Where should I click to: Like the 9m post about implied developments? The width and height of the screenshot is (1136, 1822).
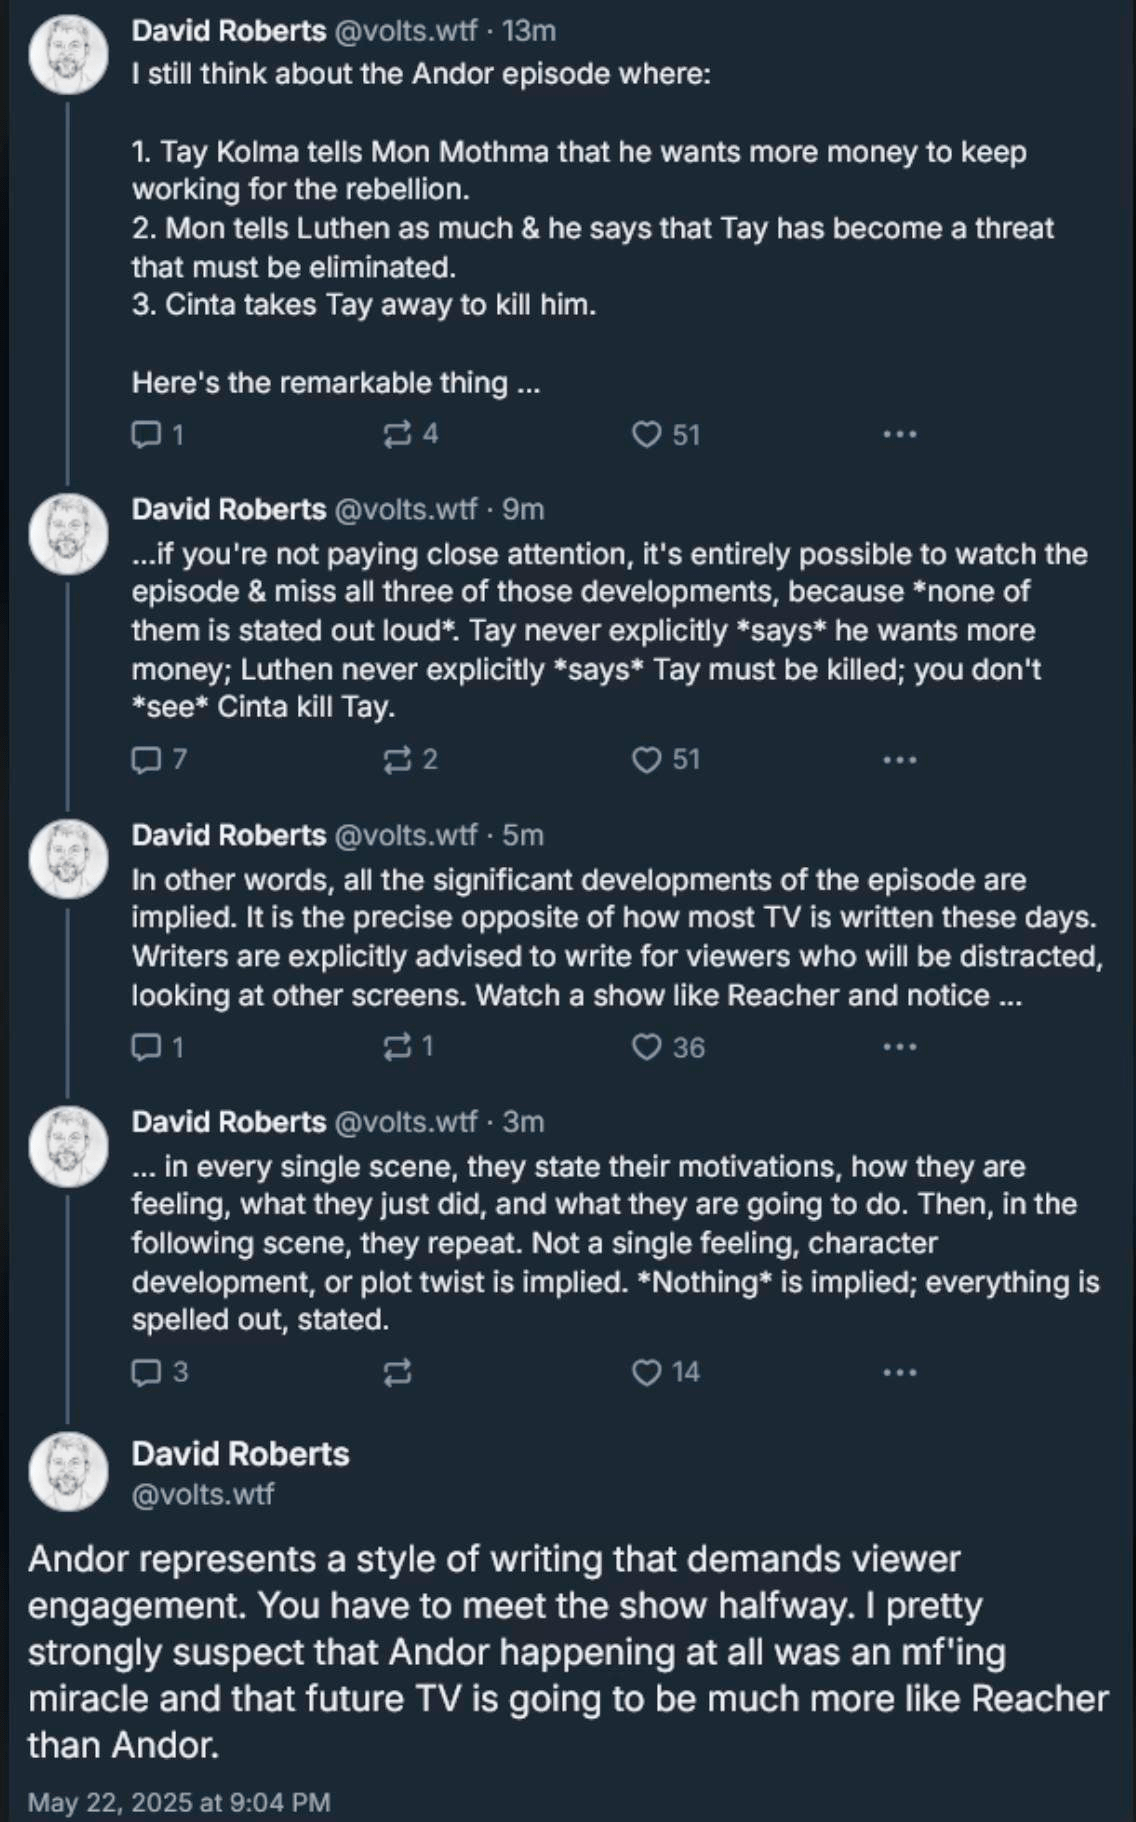pyautogui.click(x=647, y=760)
